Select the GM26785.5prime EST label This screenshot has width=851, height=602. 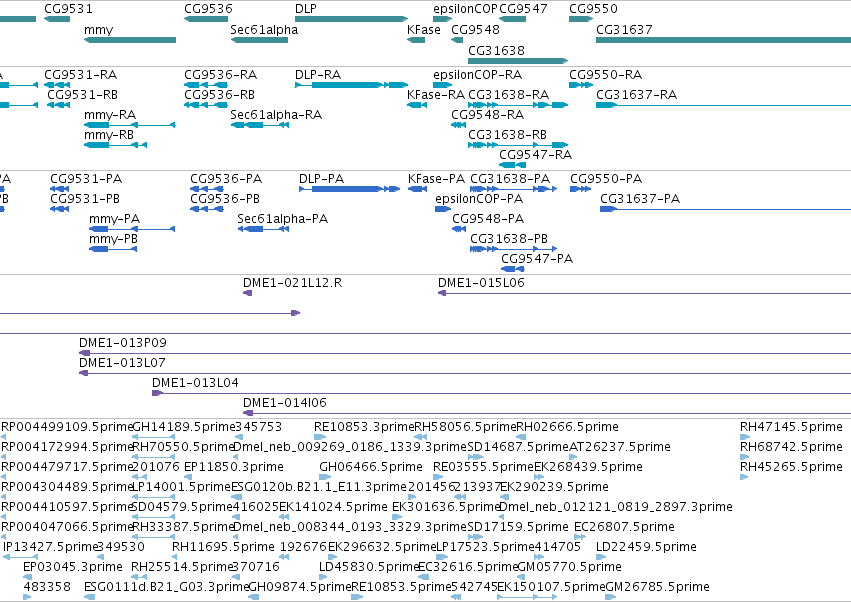point(657,587)
